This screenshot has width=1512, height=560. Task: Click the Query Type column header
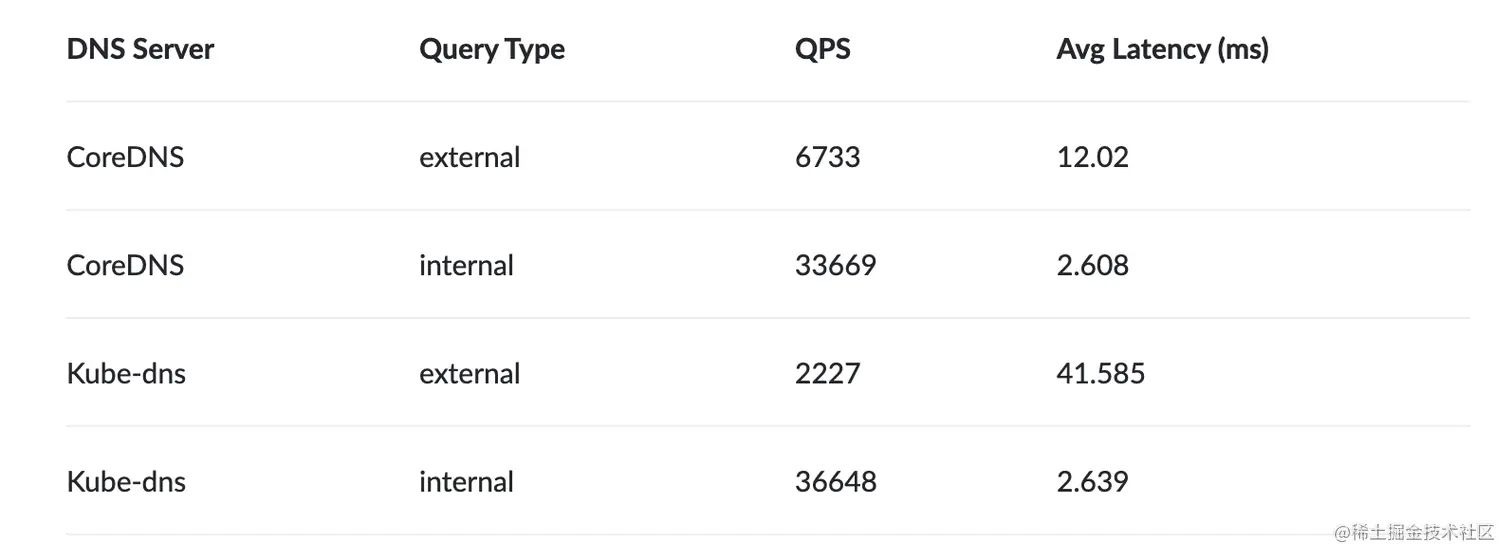[x=492, y=50]
